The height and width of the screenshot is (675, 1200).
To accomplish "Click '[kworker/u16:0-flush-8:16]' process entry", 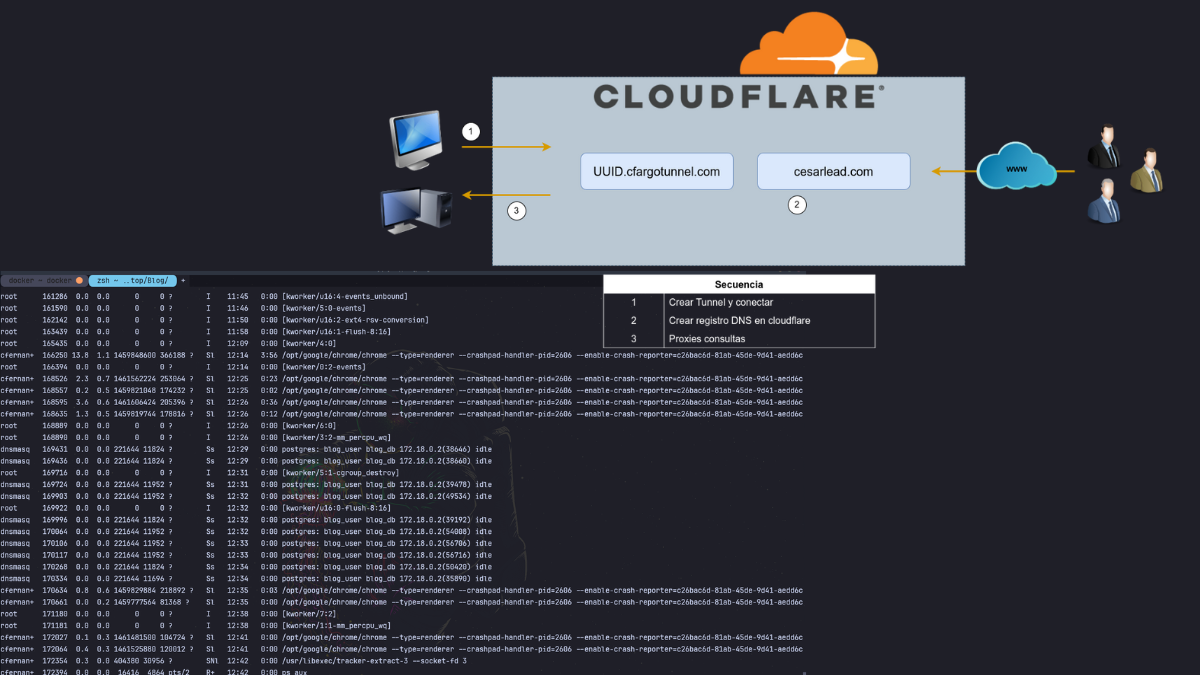I will [x=336, y=508].
